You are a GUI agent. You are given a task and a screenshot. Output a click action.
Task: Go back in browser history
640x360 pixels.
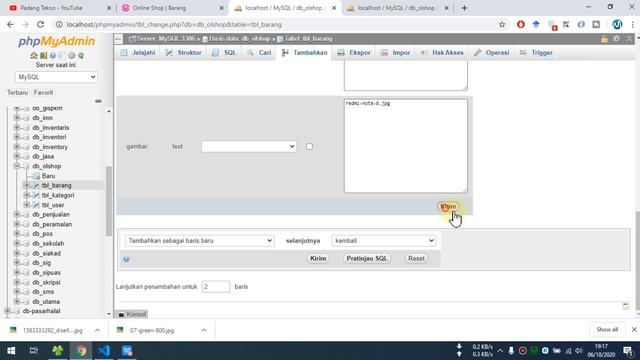tap(10, 24)
